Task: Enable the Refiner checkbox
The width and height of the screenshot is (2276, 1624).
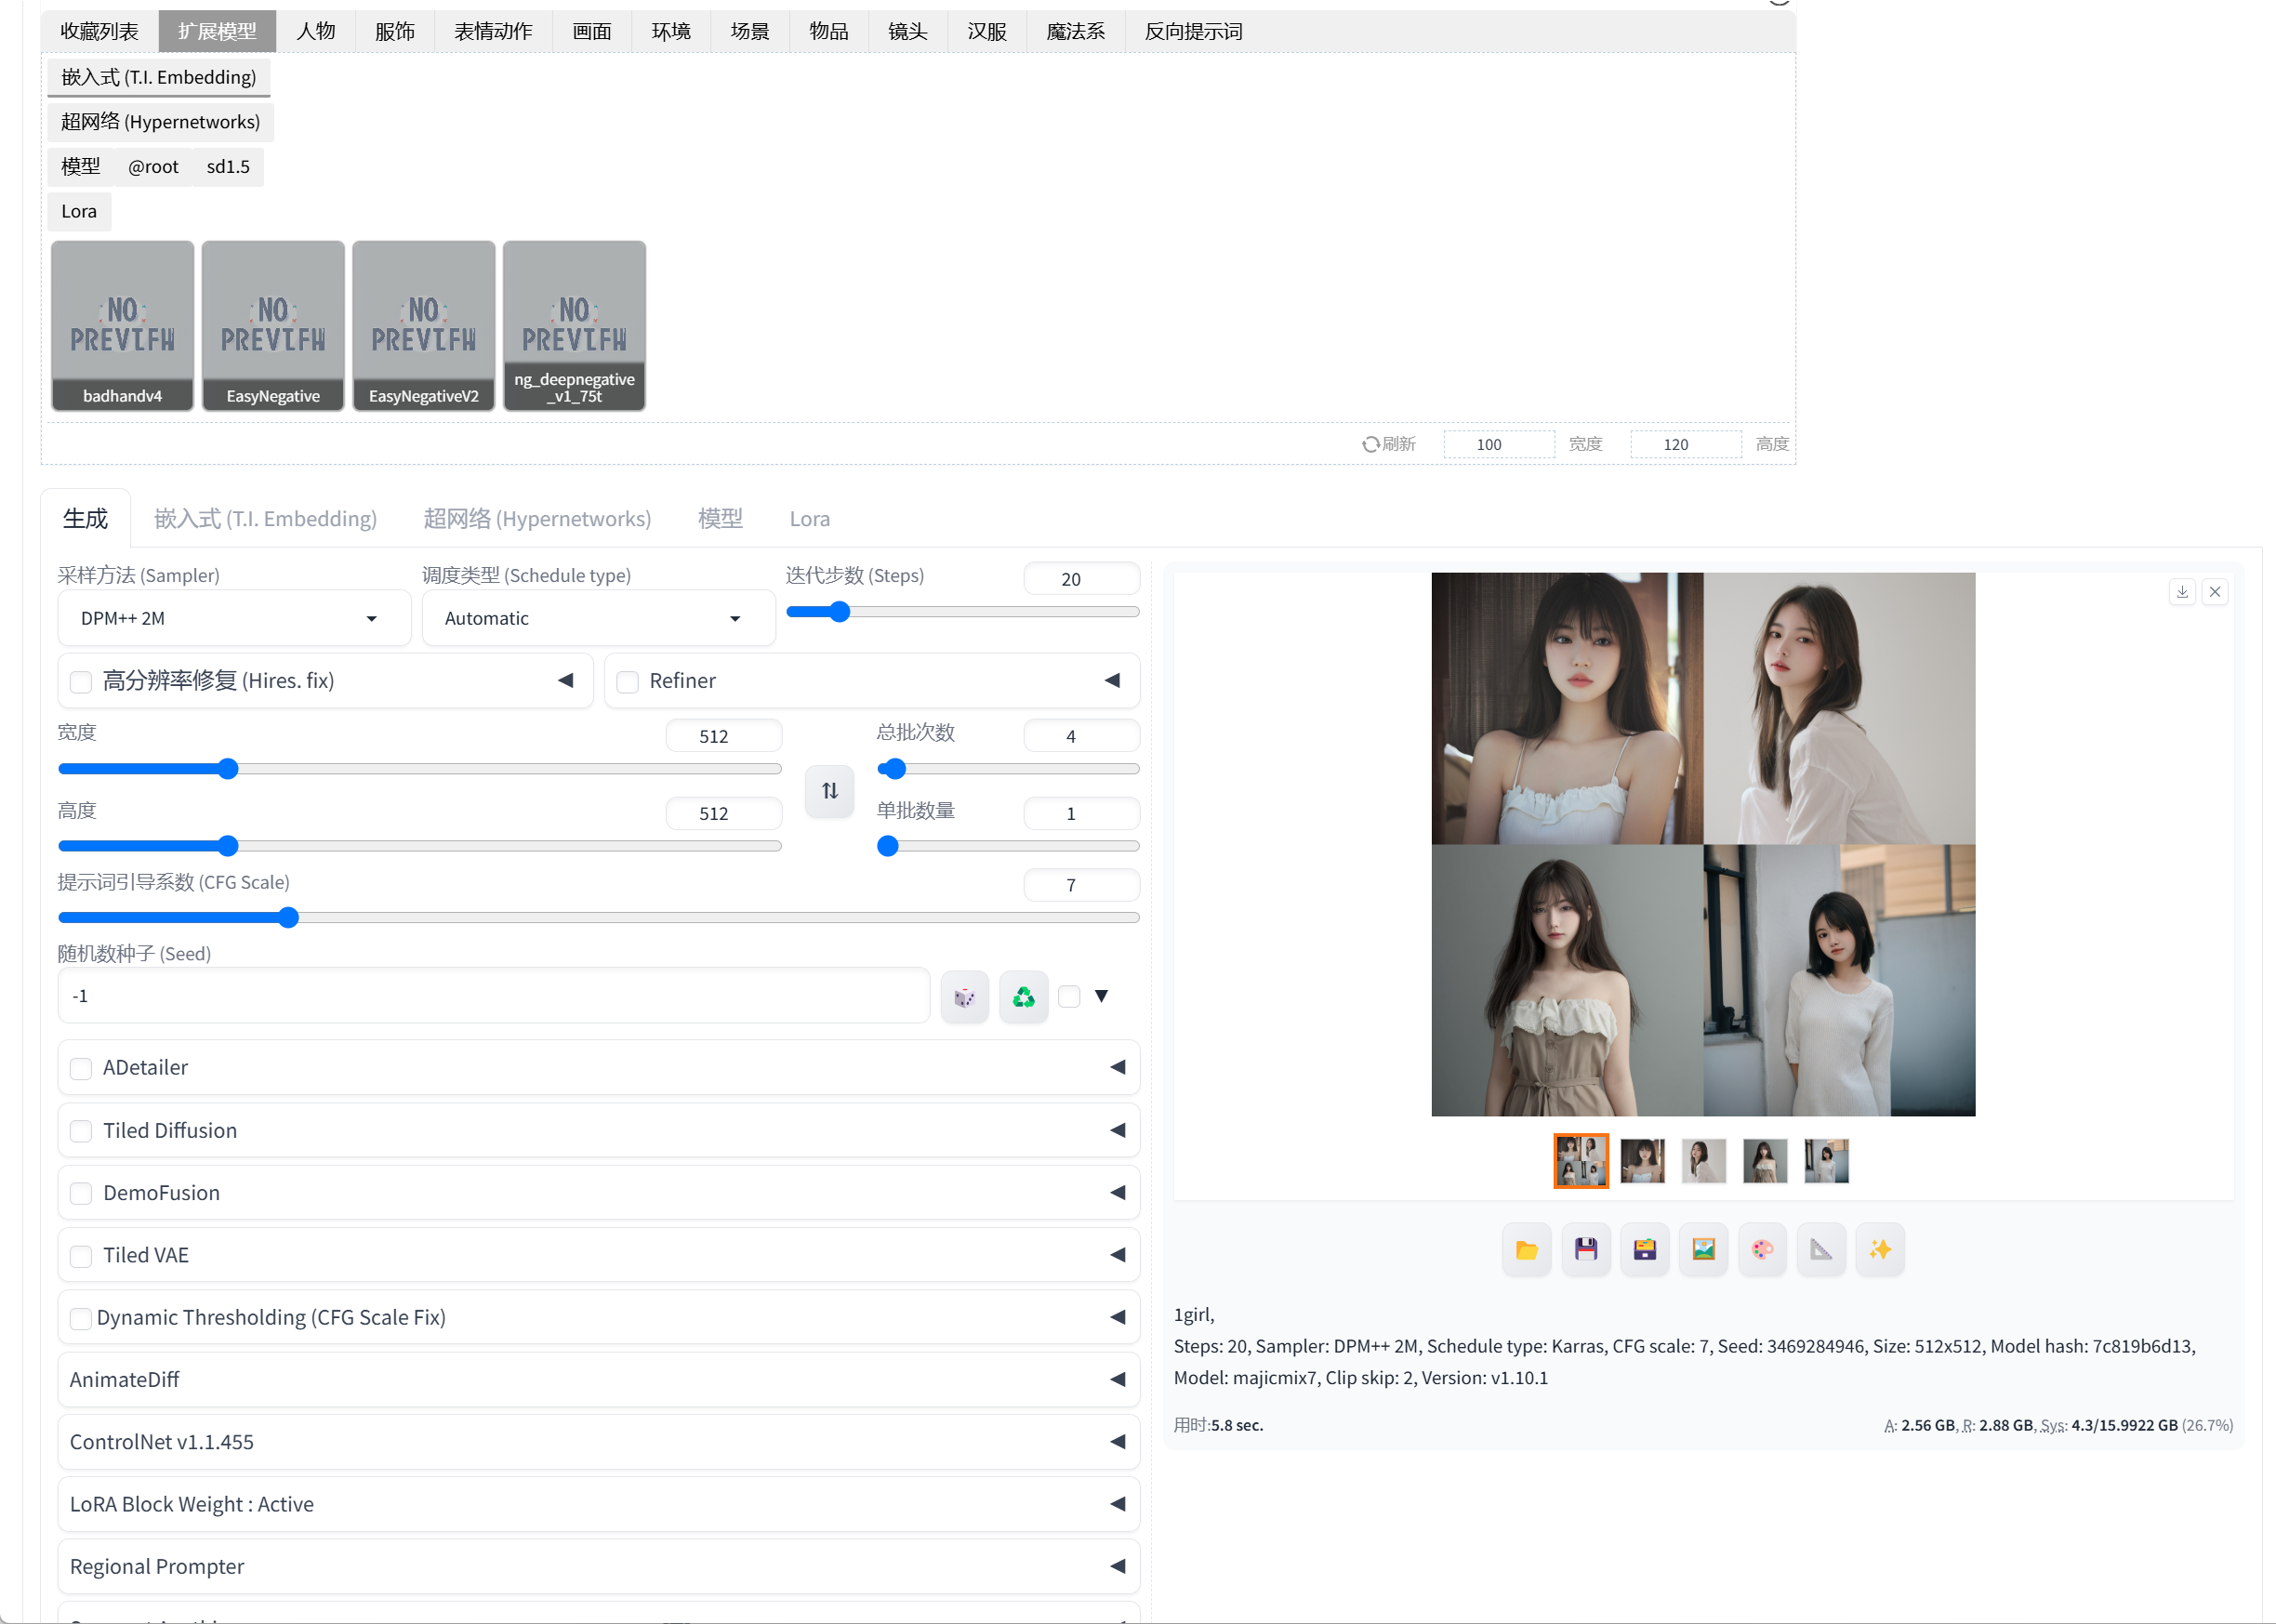Action: 627,682
